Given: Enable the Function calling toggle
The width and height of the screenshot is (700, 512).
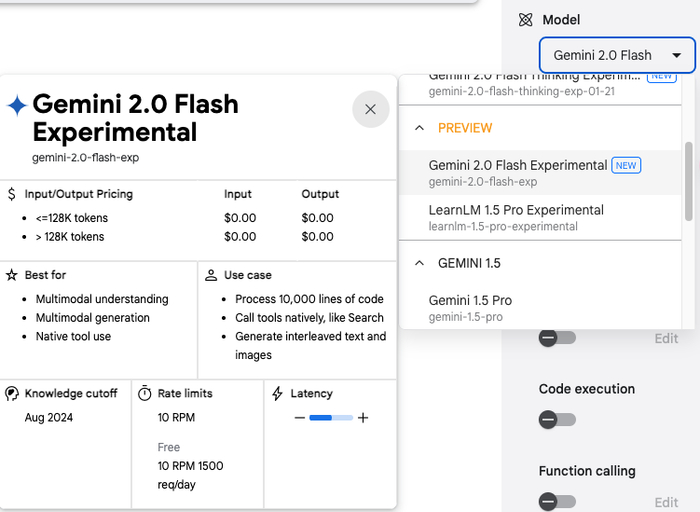Looking at the screenshot, I should pos(557,502).
